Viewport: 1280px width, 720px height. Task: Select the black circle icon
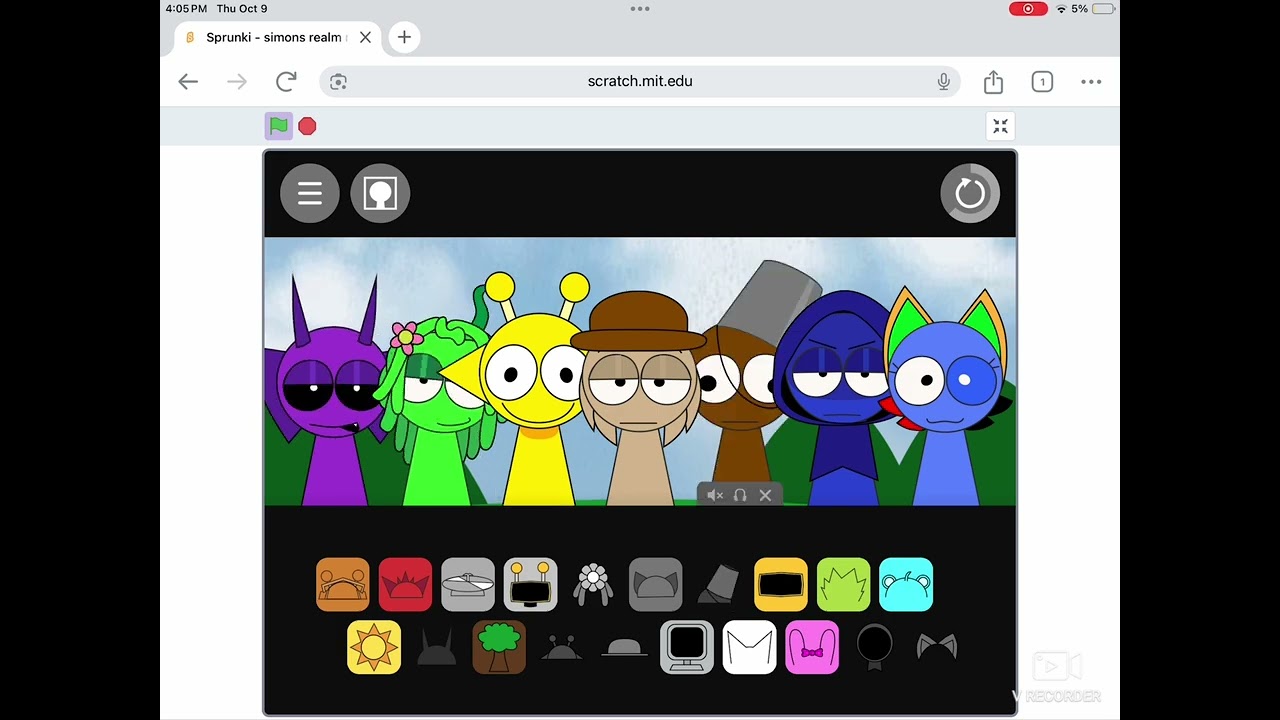coord(874,647)
